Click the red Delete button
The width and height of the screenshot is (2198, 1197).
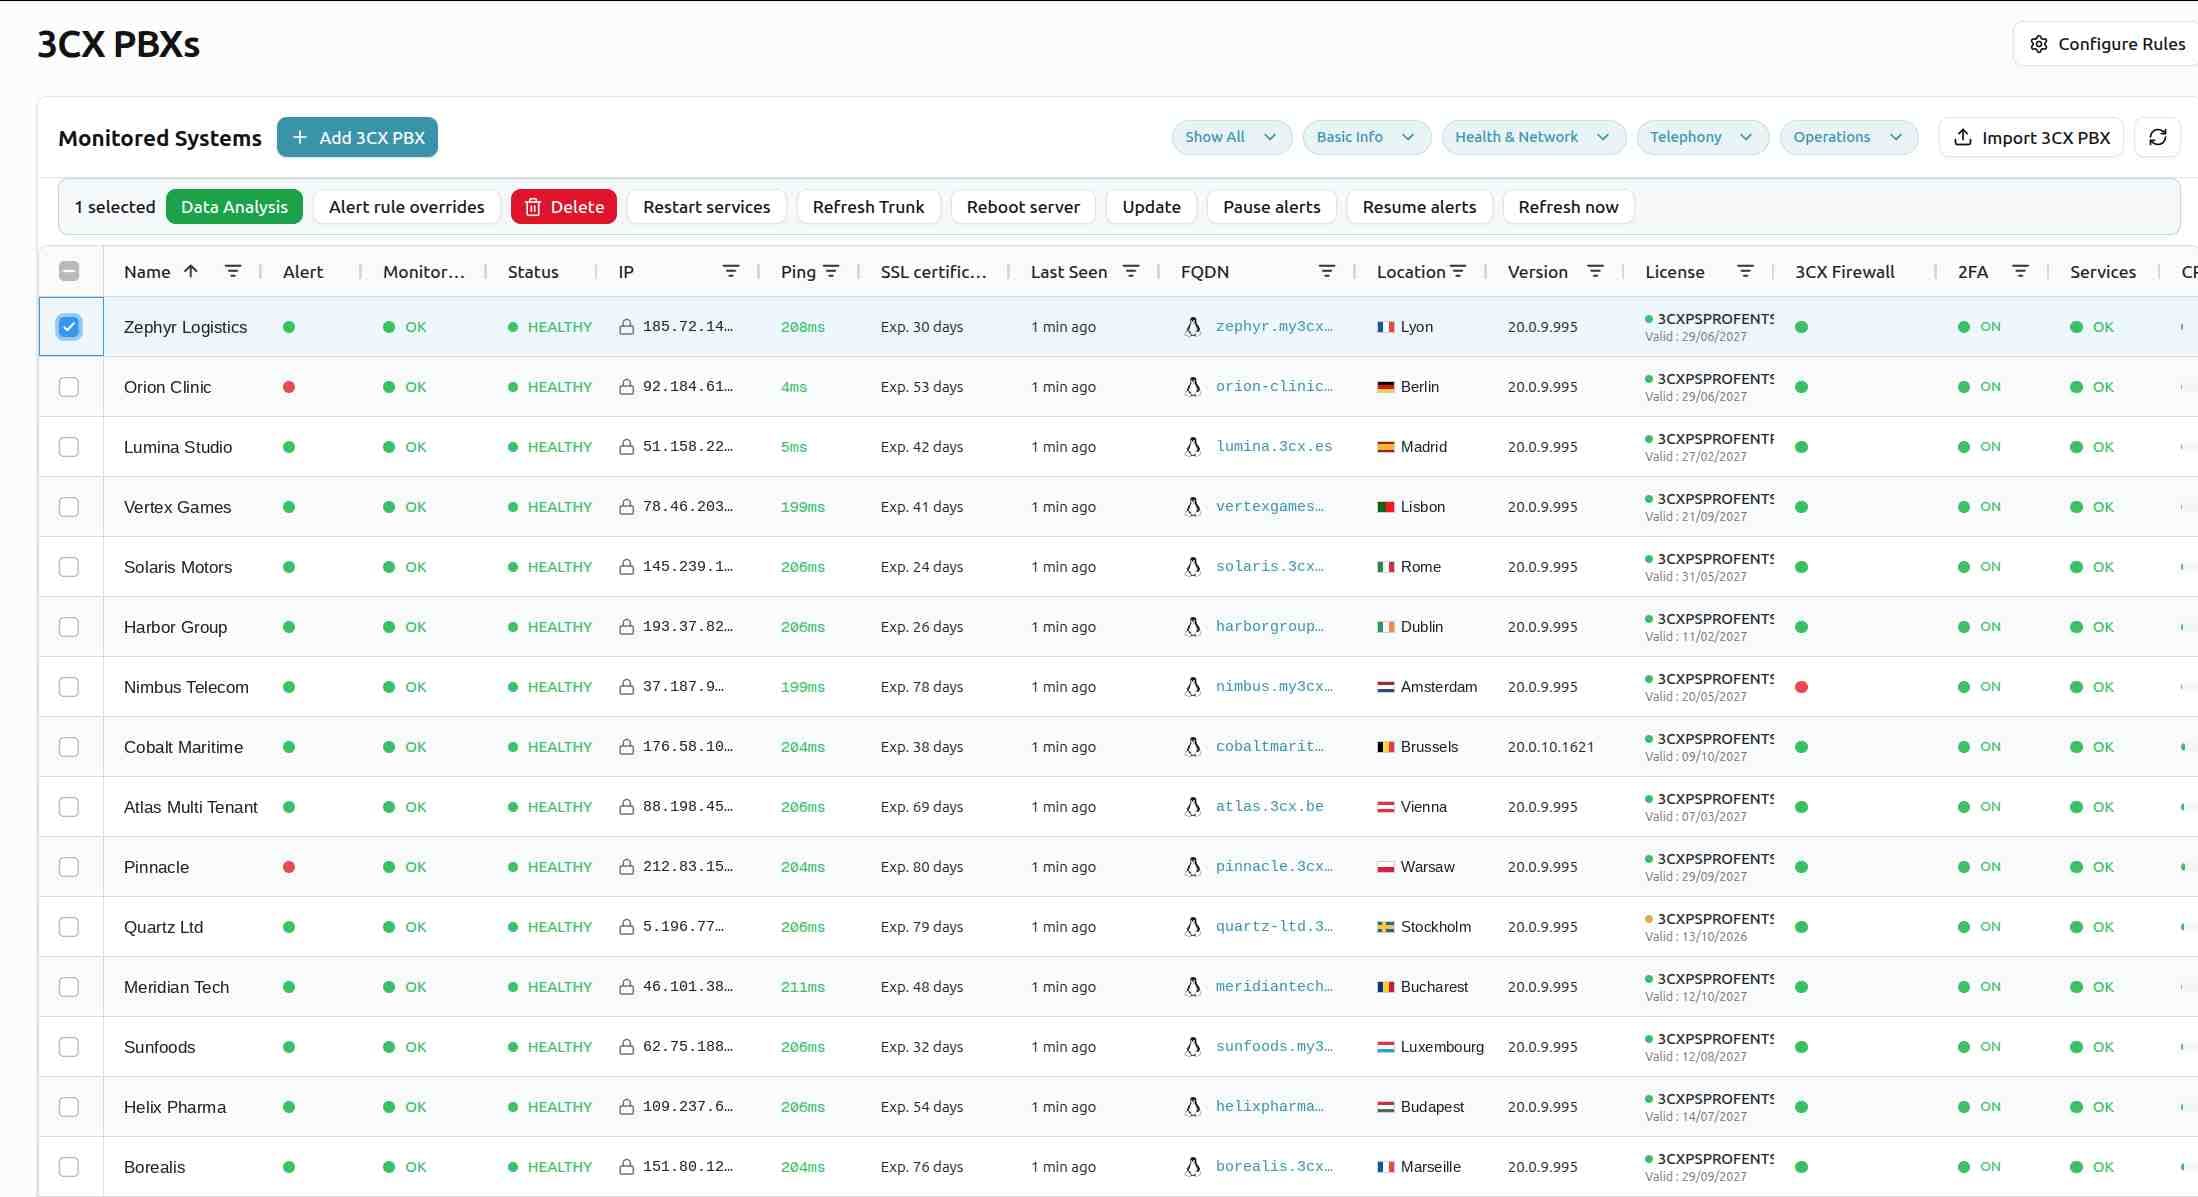[x=564, y=207]
